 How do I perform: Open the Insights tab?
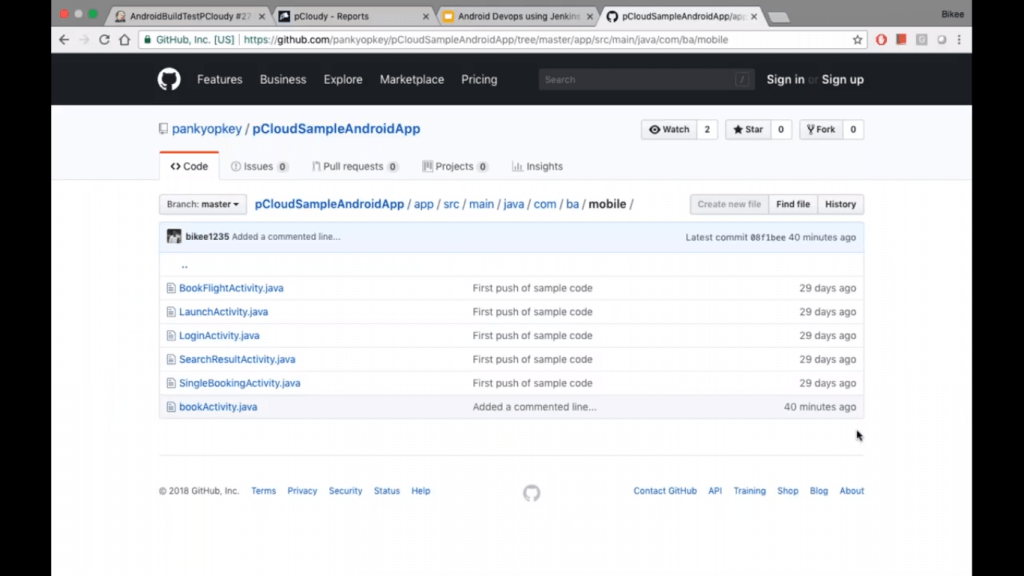[537, 167]
